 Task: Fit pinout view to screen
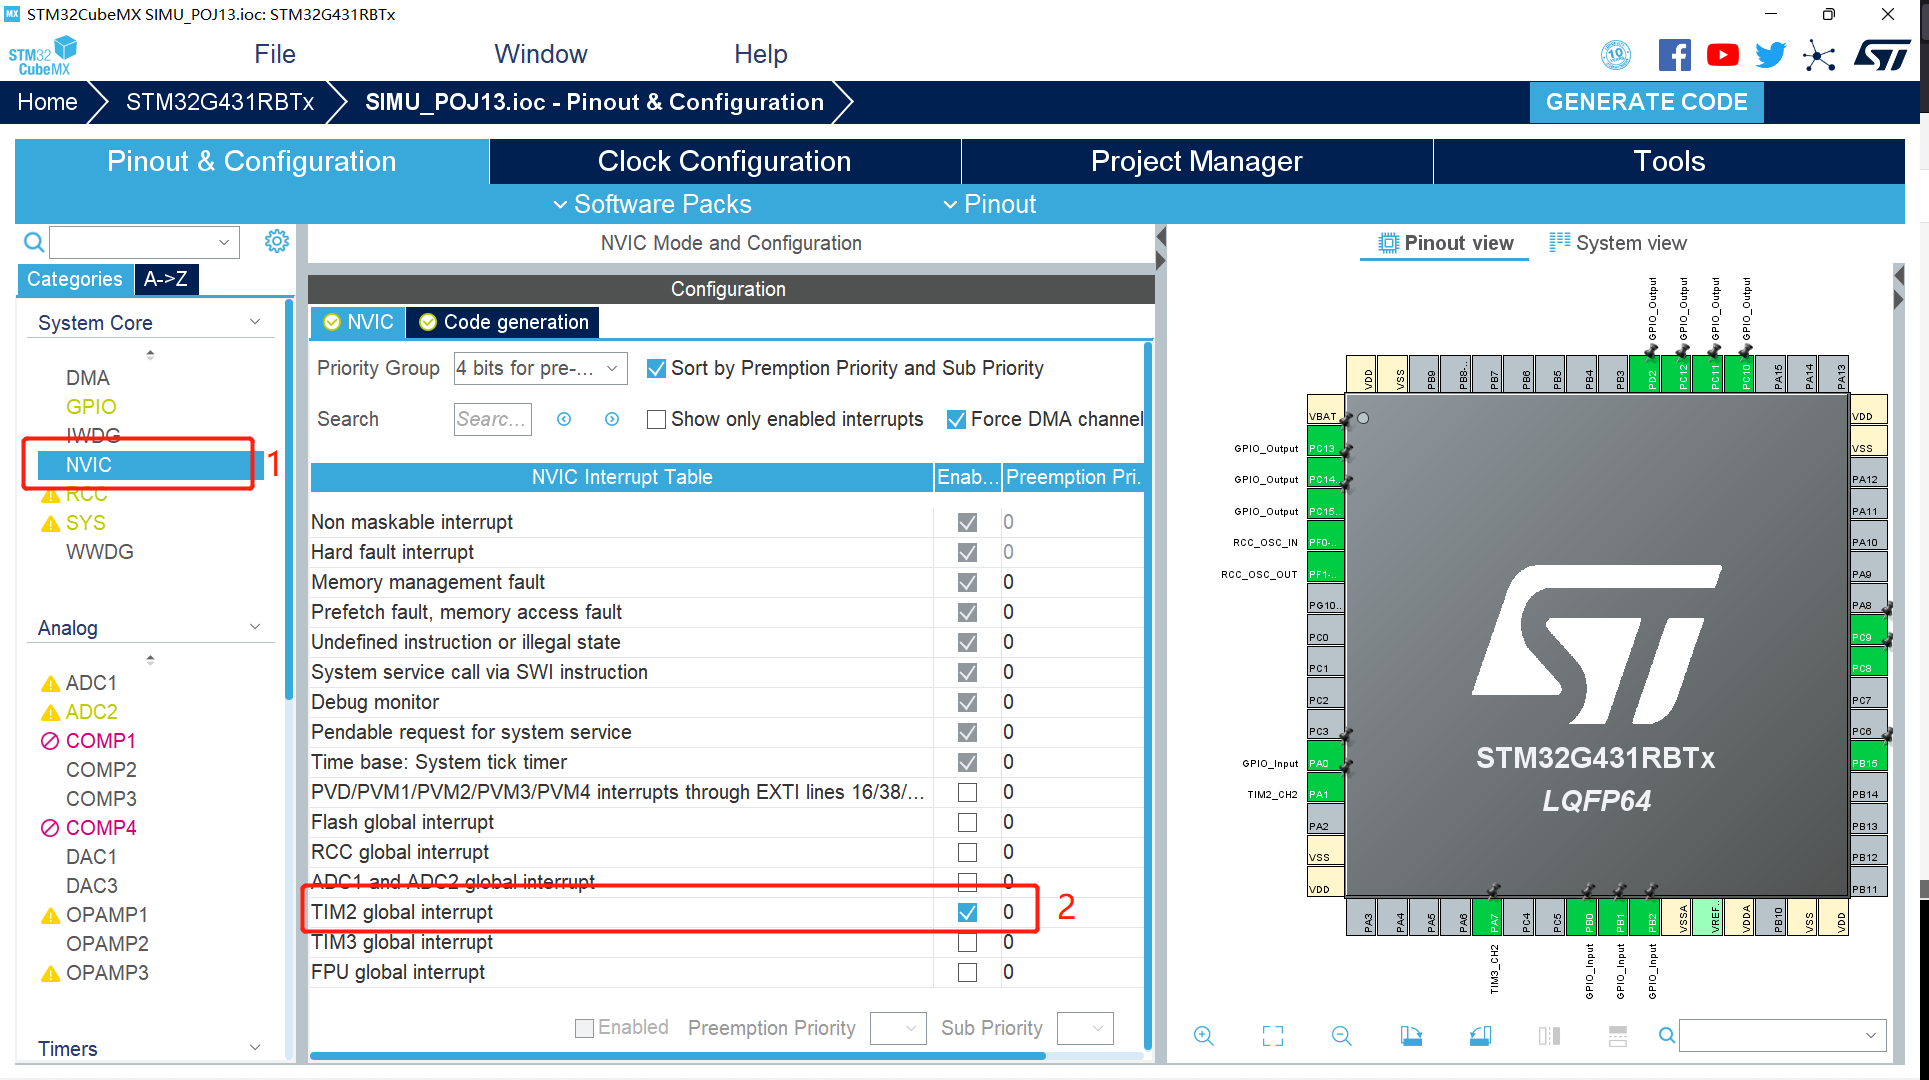click(x=1273, y=1036)
